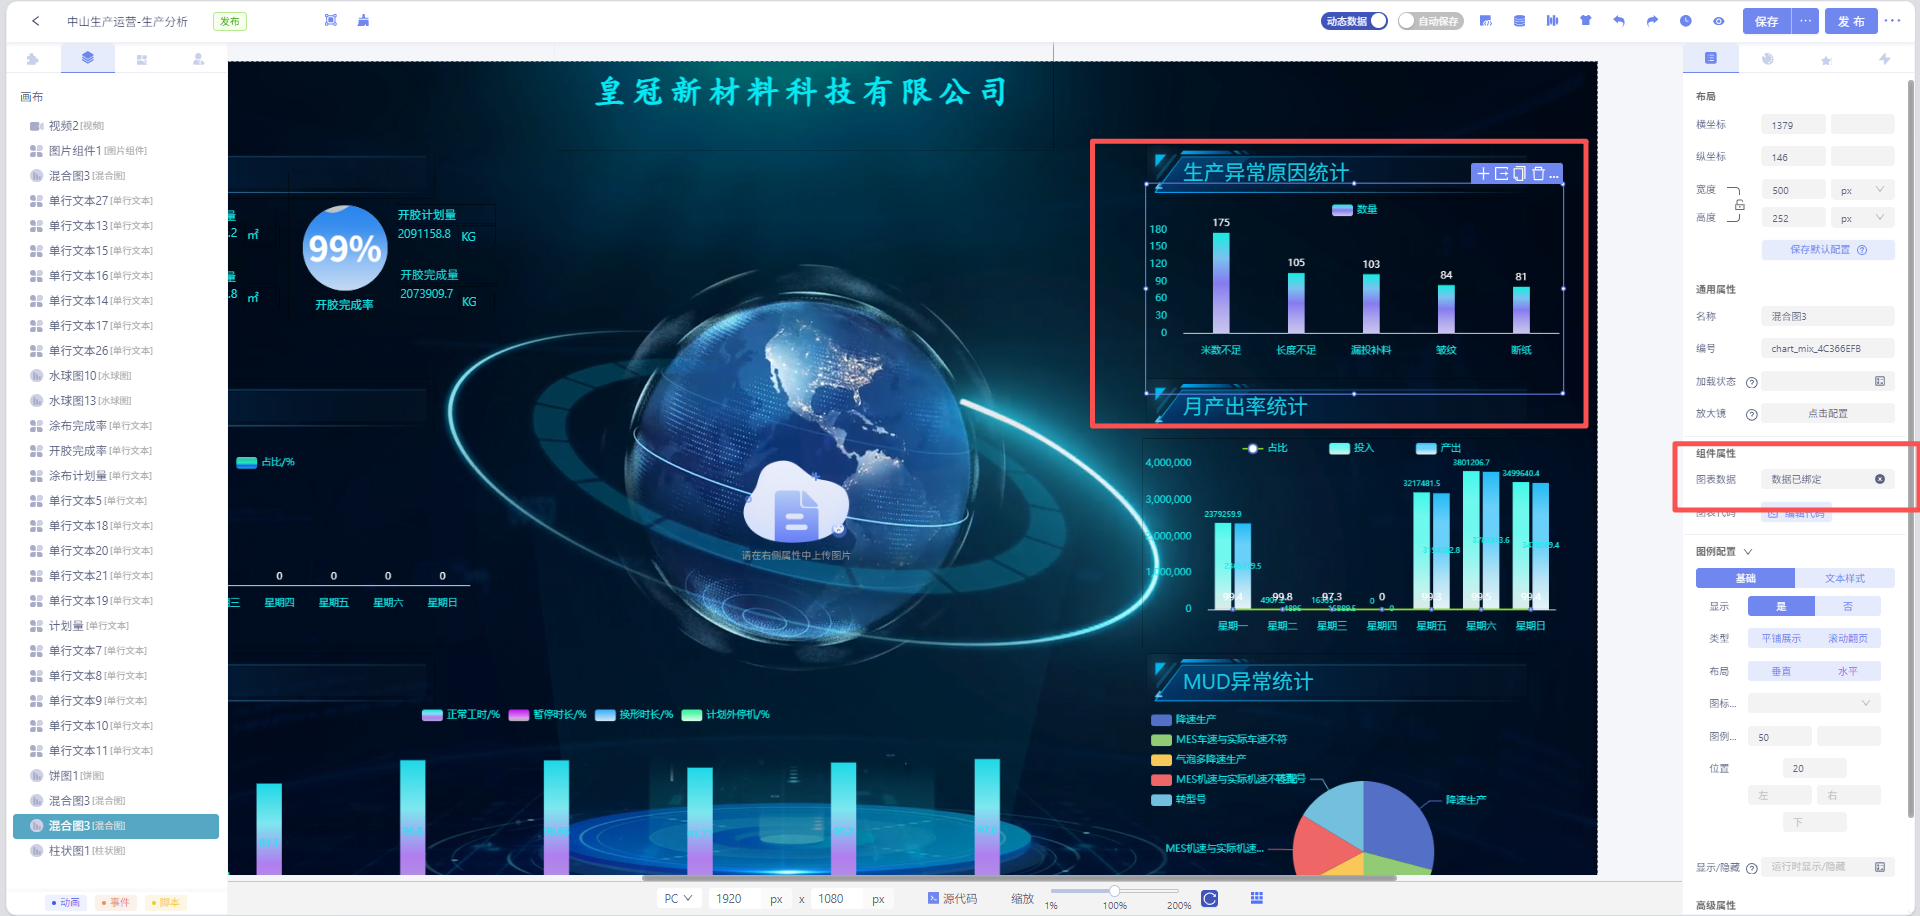Click the help icon next to 显示/隐藏
1920x916 pixels.
point(1752,868)
